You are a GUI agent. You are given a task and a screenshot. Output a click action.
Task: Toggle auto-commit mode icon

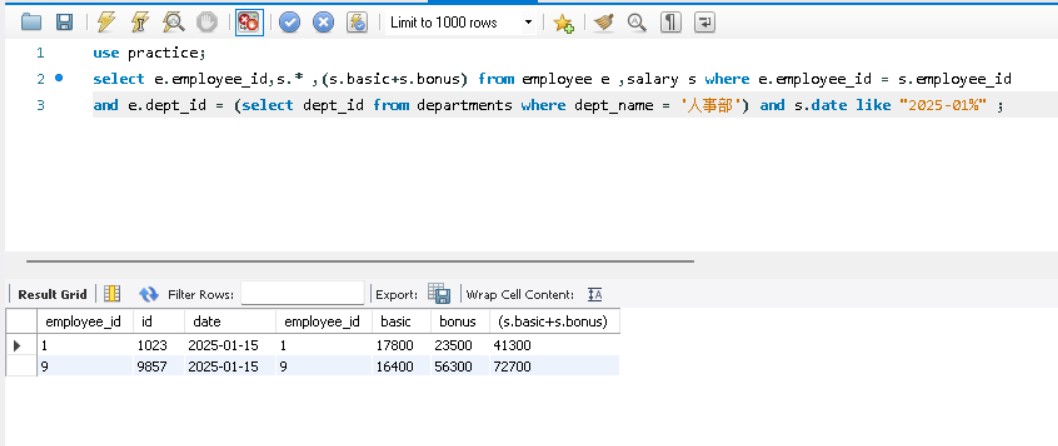(x=358, y=22)
